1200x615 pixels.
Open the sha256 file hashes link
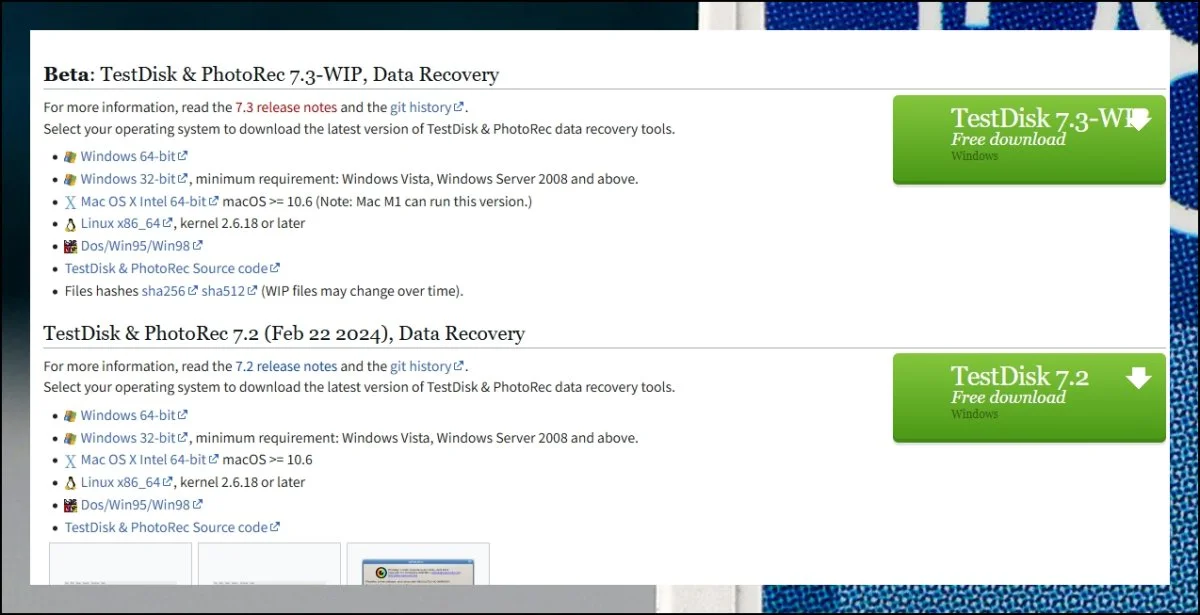coord(162,291)
